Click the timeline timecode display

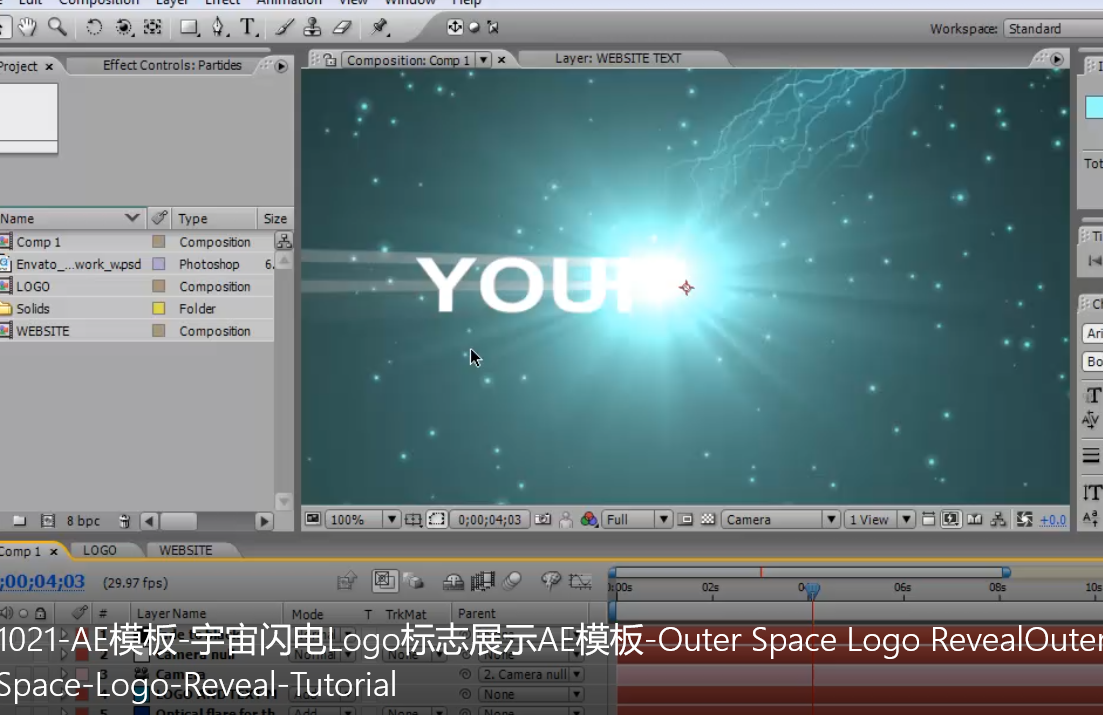(x=42, y=582)
